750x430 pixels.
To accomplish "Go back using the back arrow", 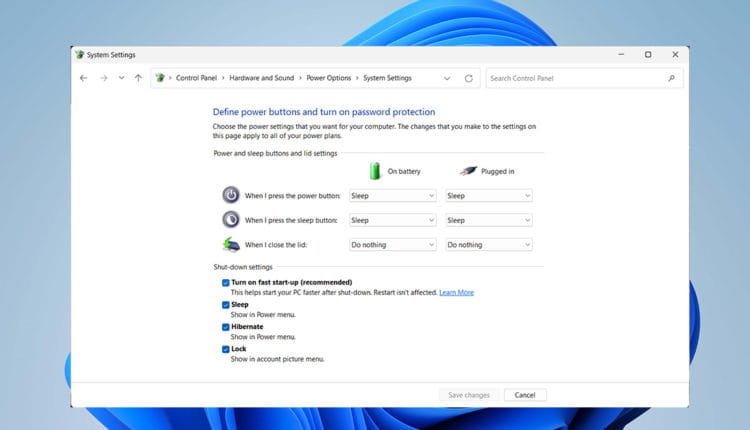I will pyautogui.click(x=84, y=78).
